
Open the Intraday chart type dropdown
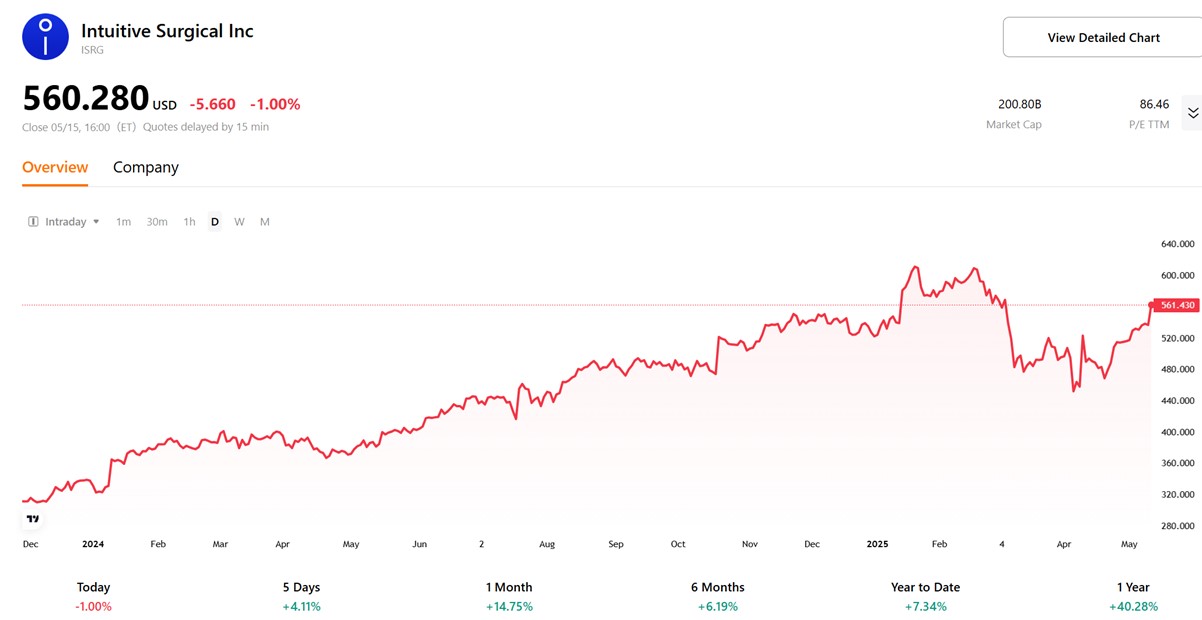[x=68, y=222]
